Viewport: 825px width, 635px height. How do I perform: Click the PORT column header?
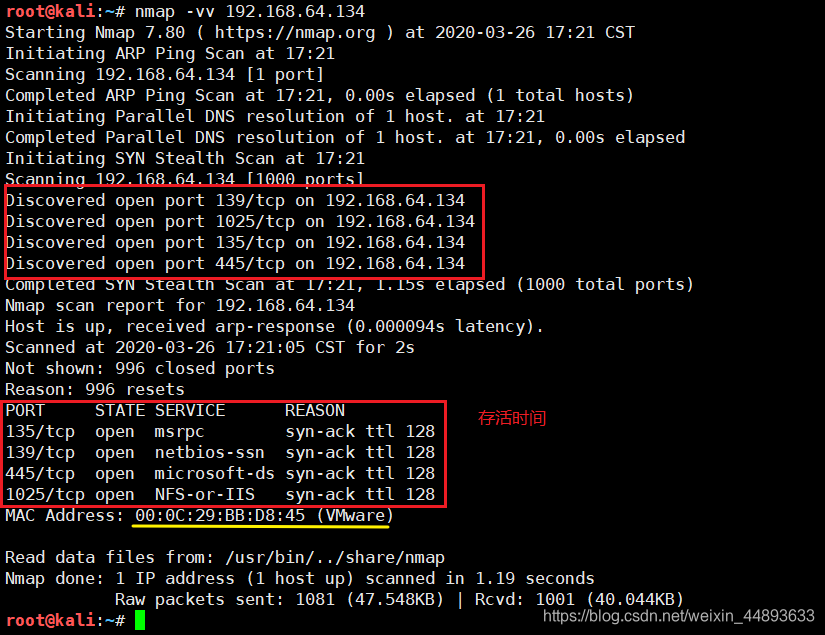(x=25, y=410)
